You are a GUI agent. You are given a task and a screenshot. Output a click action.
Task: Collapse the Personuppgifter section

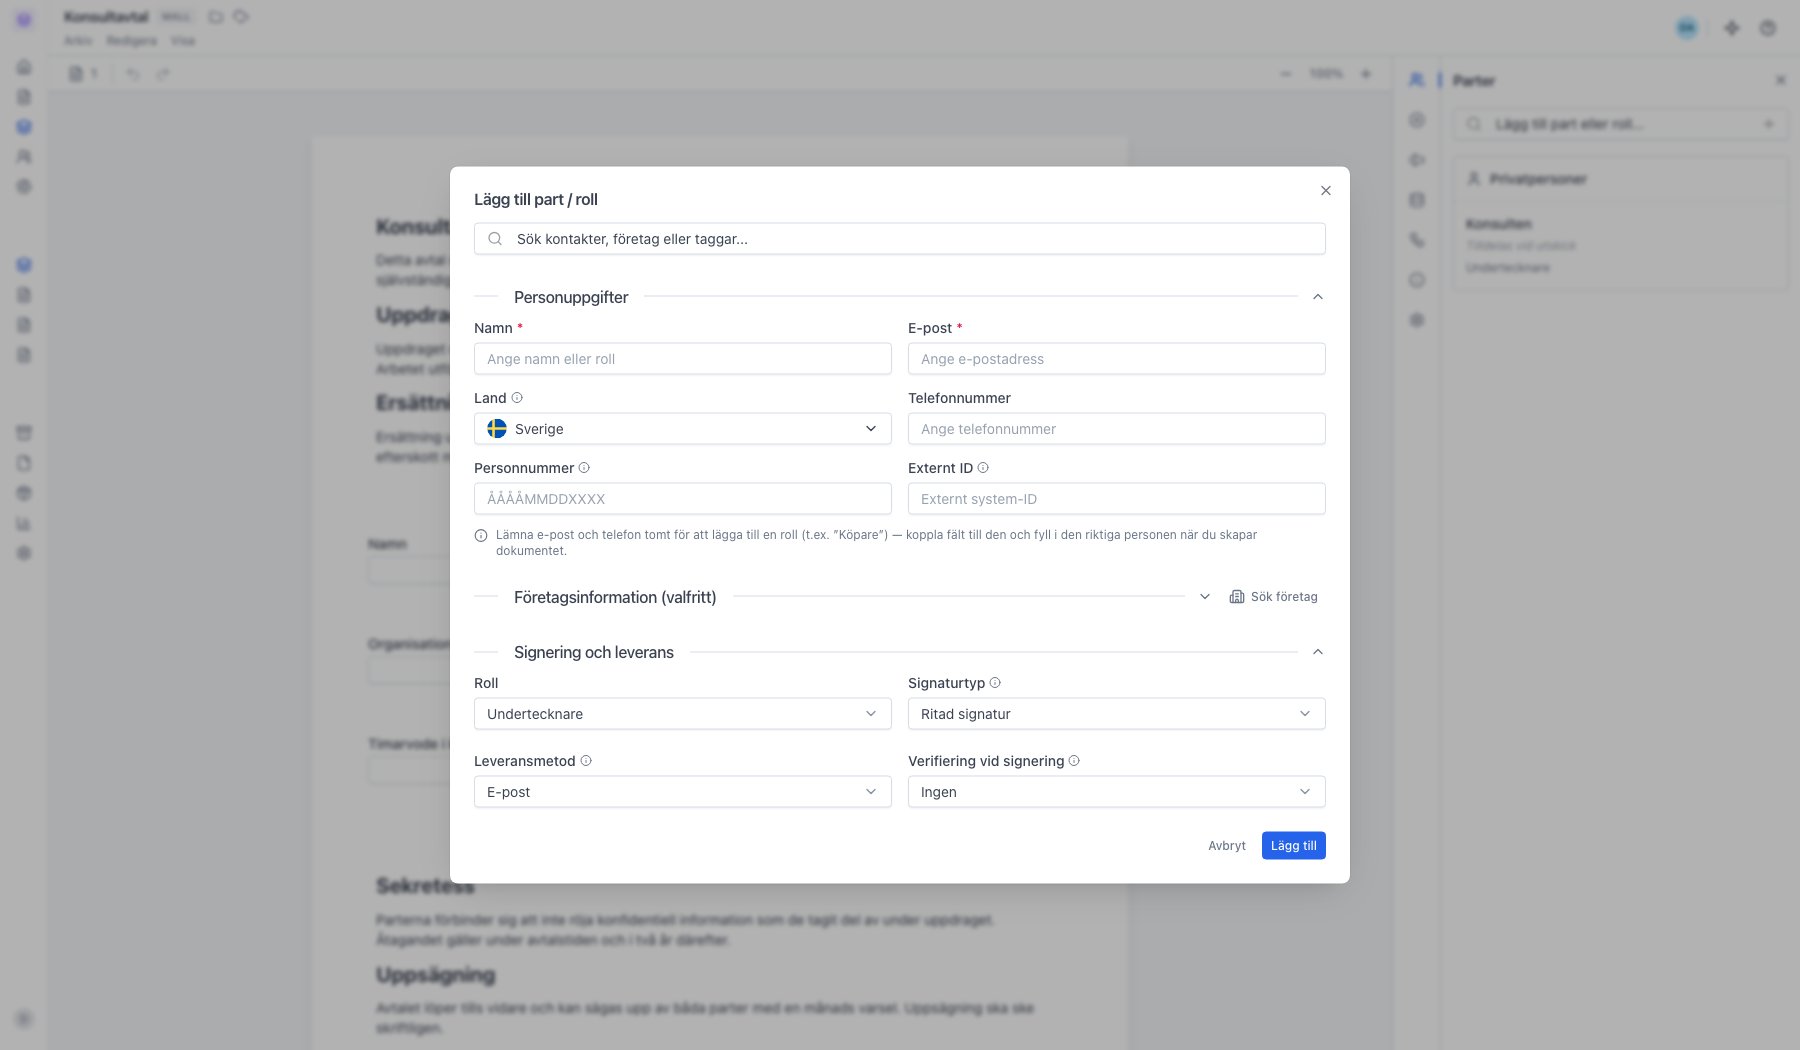coord(1318,297)
